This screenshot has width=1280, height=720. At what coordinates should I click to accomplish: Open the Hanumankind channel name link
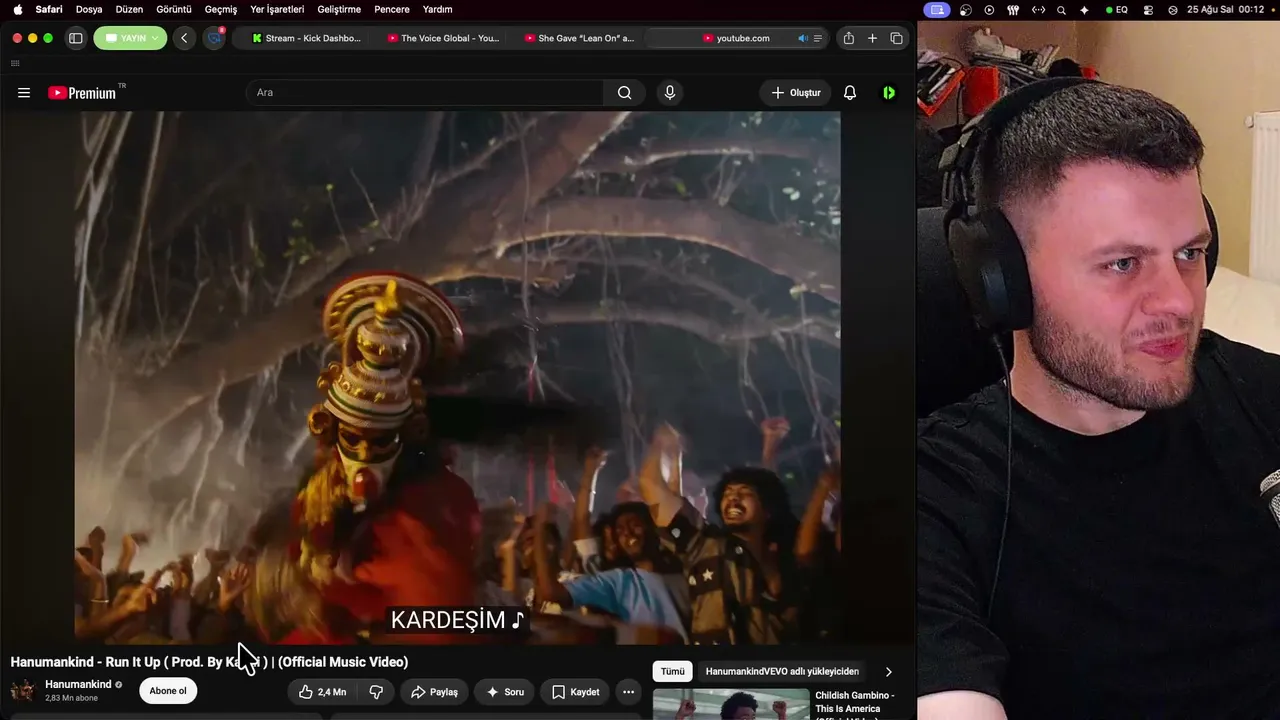[78, 685]
